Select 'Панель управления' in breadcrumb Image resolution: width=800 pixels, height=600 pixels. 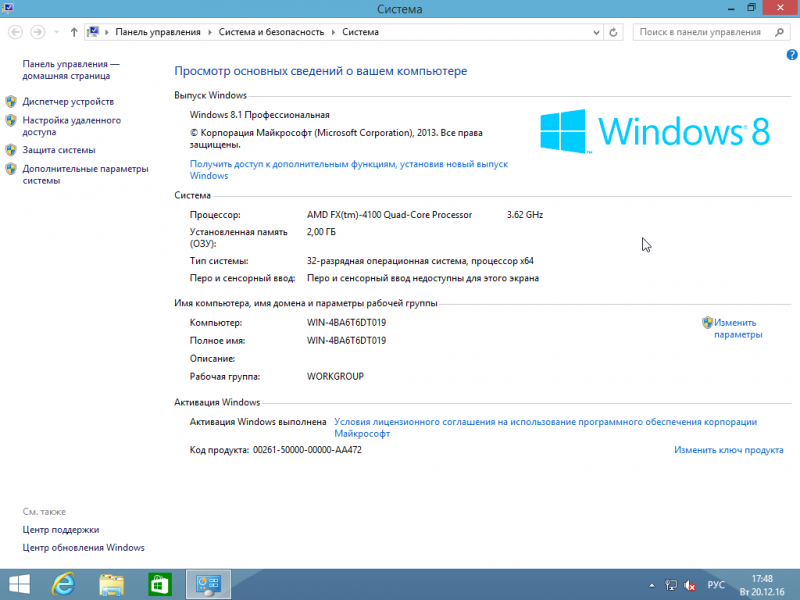(x=158, y=32)
